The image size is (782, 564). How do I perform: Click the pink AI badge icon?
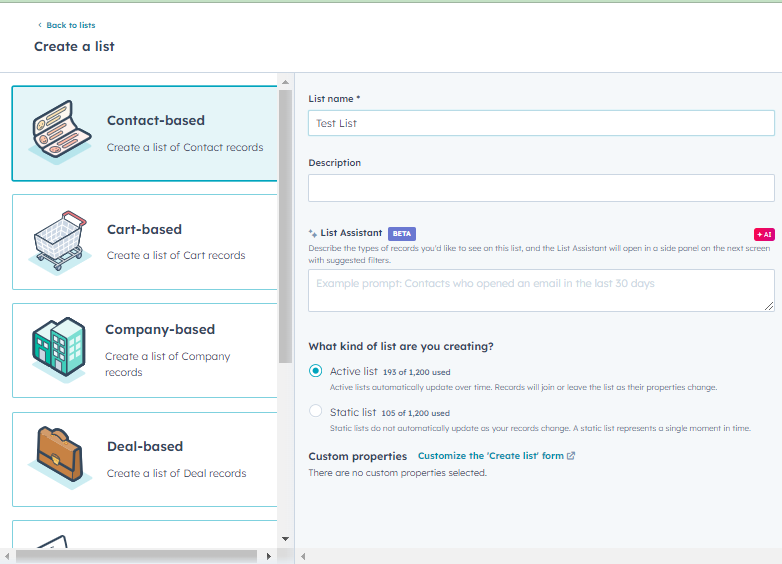[x=764, y=234]
